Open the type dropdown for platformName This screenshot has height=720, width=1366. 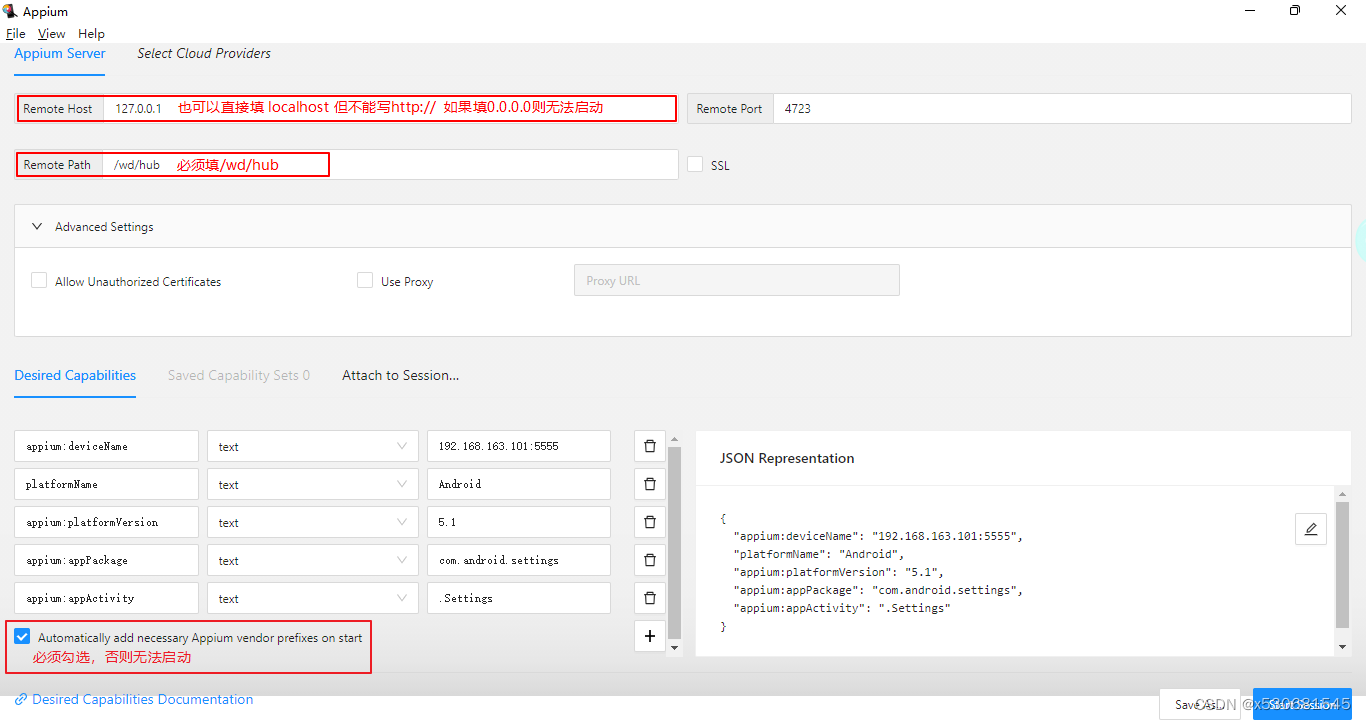312,483
